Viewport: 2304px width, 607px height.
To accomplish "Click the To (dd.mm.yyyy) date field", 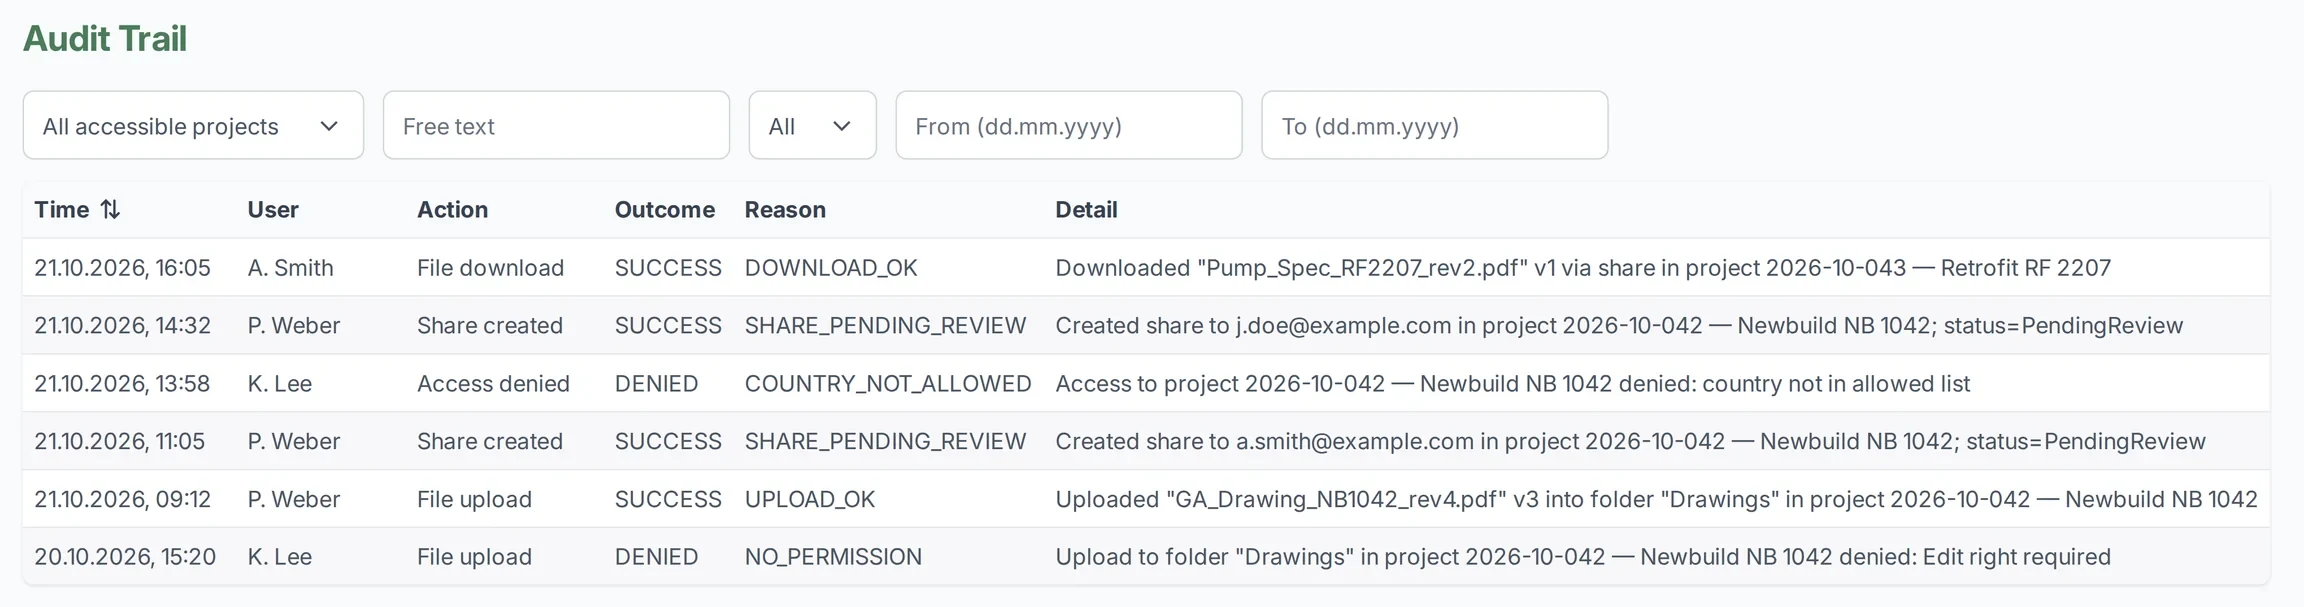I will pos(1435,125).
